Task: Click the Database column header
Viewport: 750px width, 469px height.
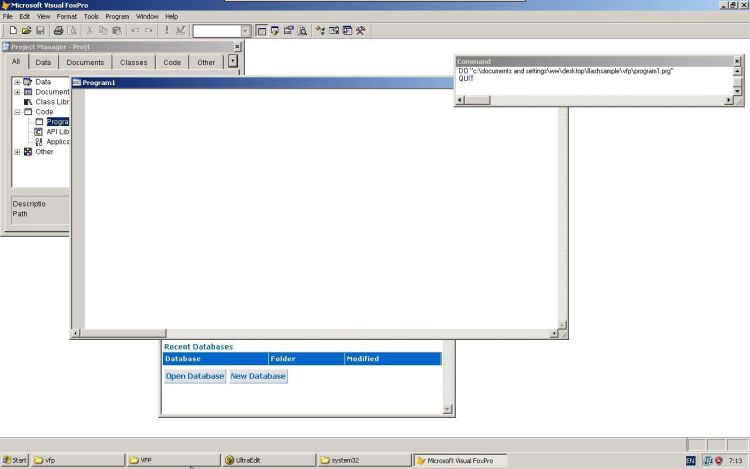Action: (x=216, y=359)
